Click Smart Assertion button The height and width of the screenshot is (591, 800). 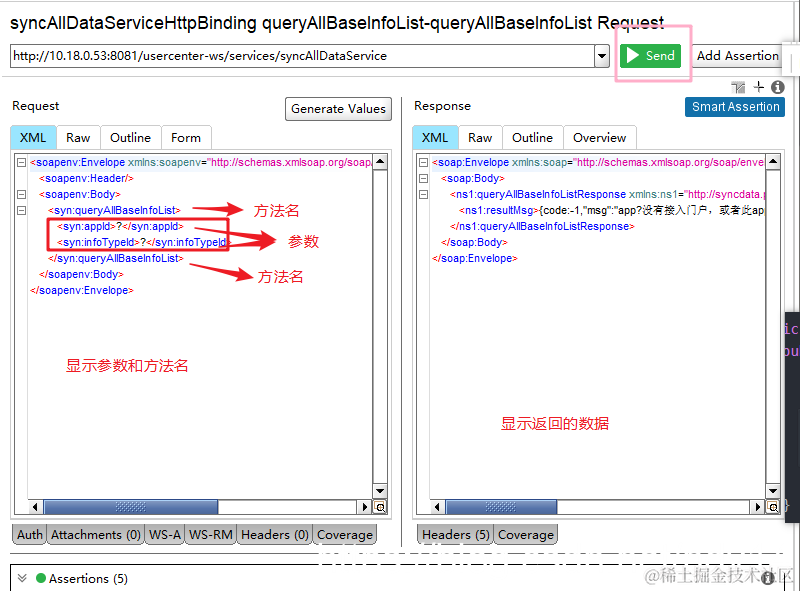pyautogui.click(x=735, y=107)
